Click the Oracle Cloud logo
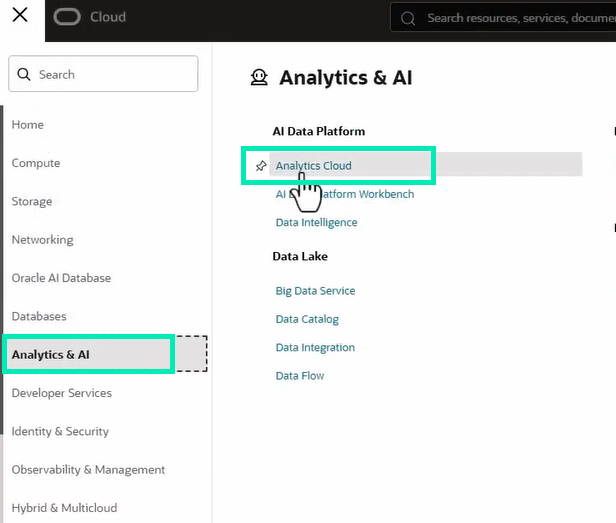The height and width of the screenshot is (523, 616). (x=67, y=17)
